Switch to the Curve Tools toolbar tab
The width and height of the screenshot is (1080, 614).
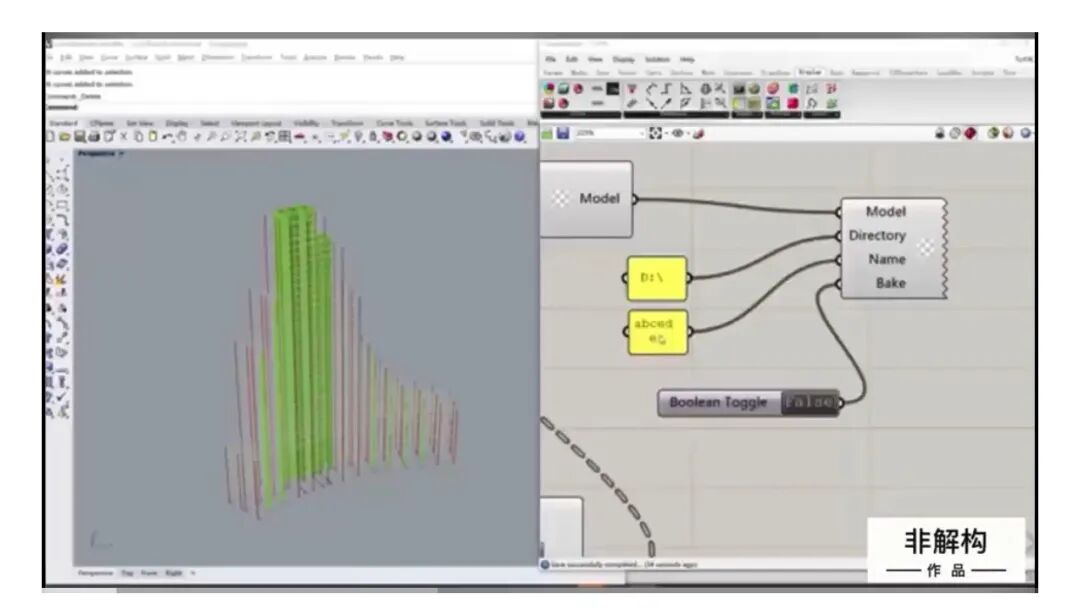point(395,123)
